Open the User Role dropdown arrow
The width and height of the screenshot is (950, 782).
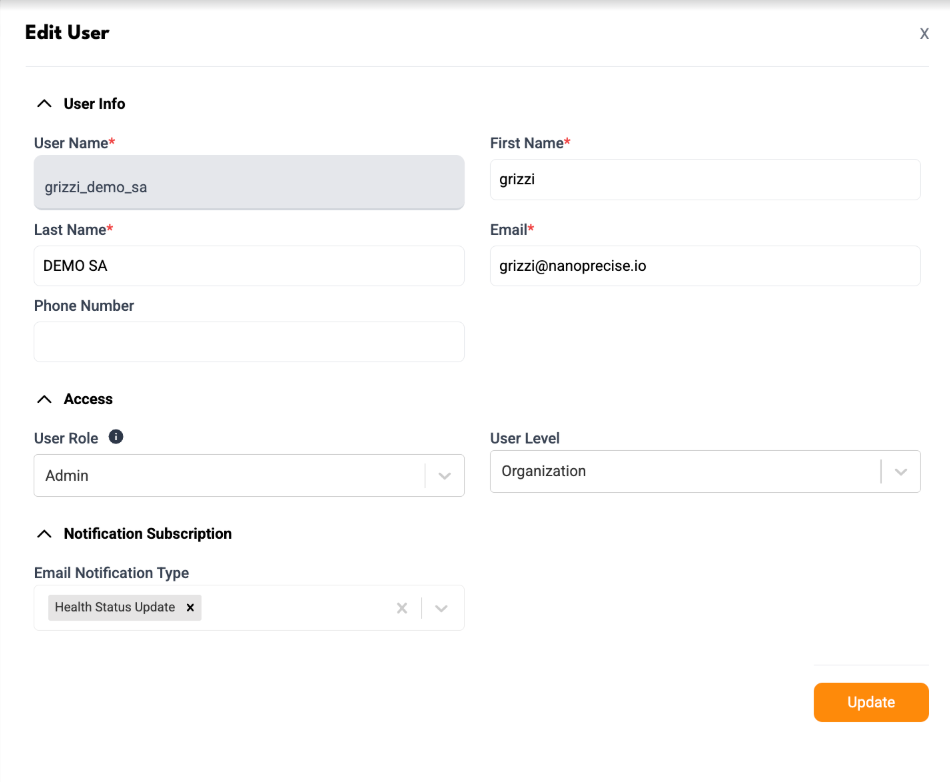tap(445, 476)
